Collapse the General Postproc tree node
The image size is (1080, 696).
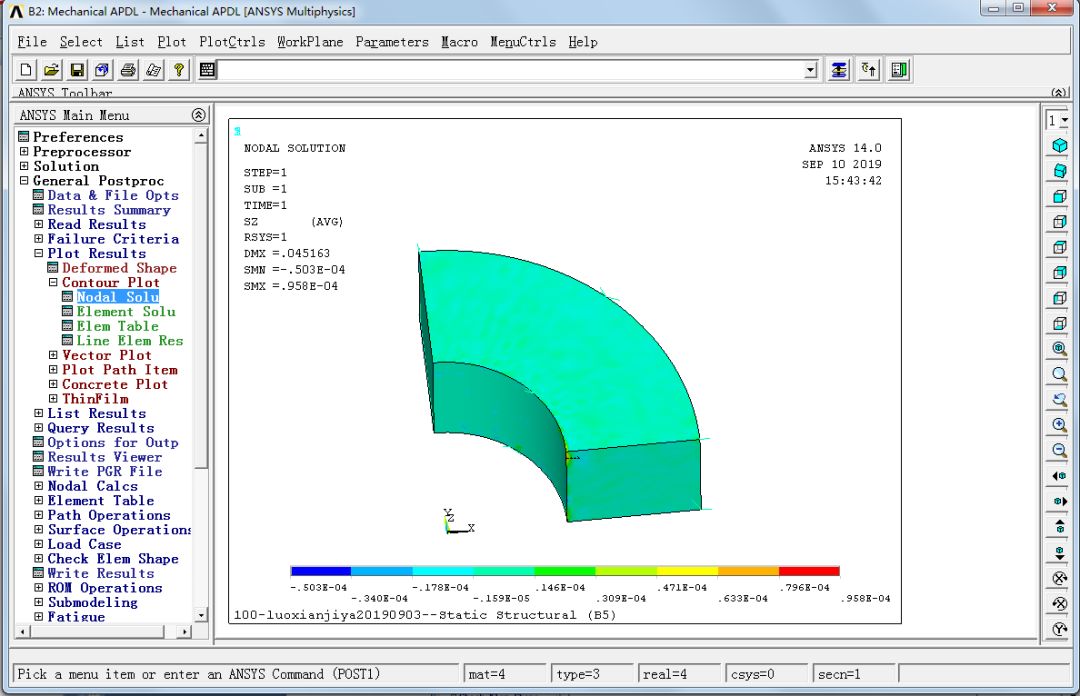click(x=24, y=181)
